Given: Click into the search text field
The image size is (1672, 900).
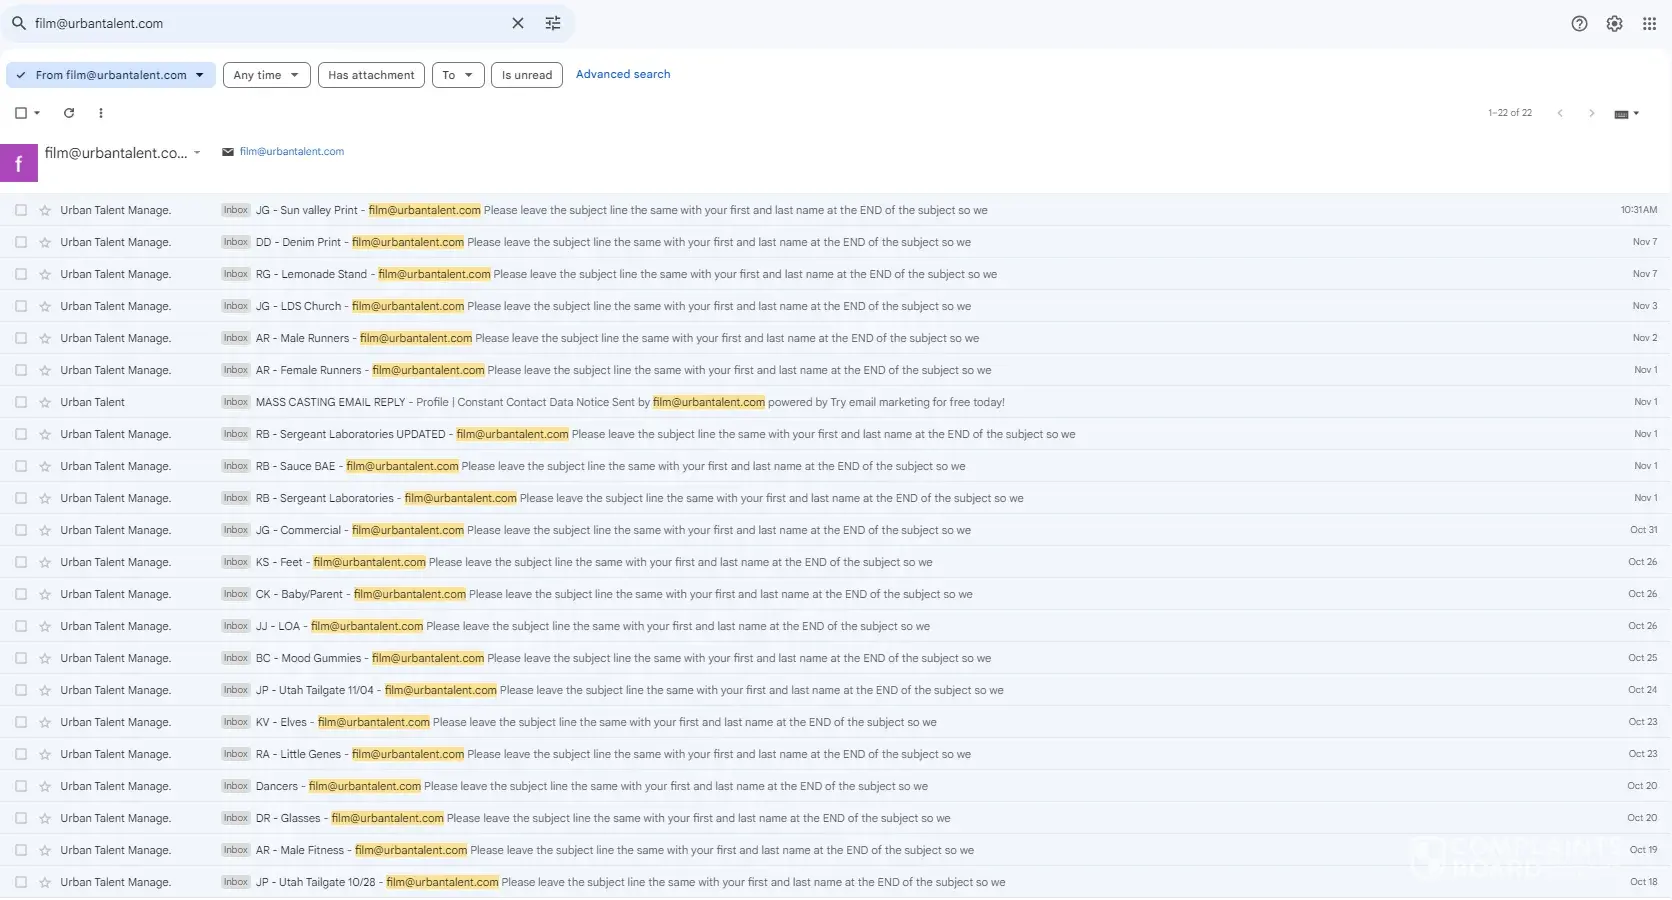Looking at the screenshot, I should [260, 23].
